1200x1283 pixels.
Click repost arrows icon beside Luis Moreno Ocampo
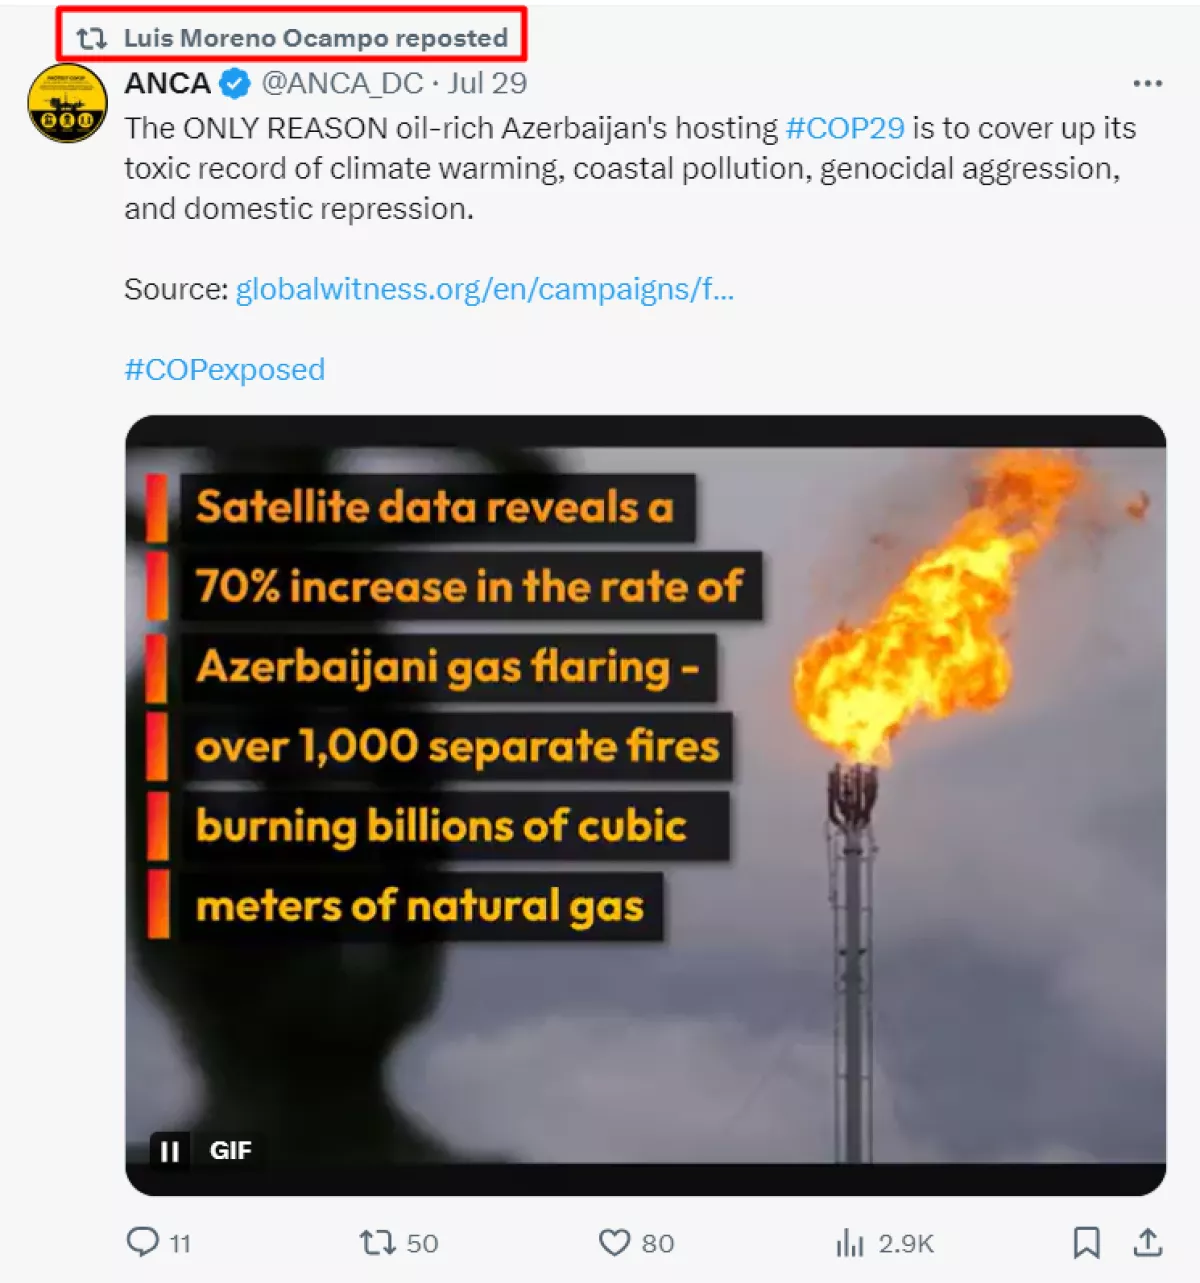(x=92, y=38)
